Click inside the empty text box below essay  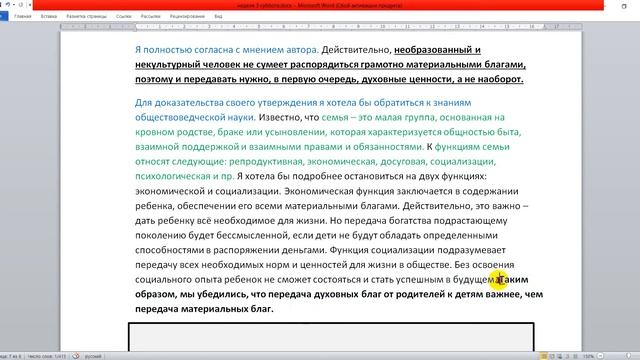tap(331, 337)
